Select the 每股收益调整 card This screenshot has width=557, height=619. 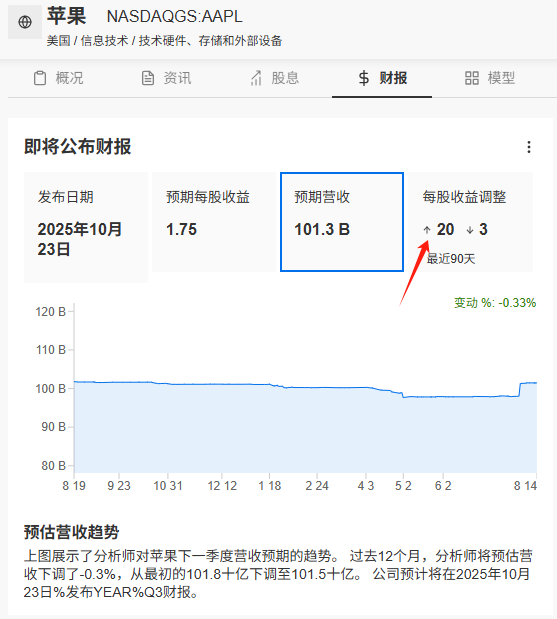point(470,222)
